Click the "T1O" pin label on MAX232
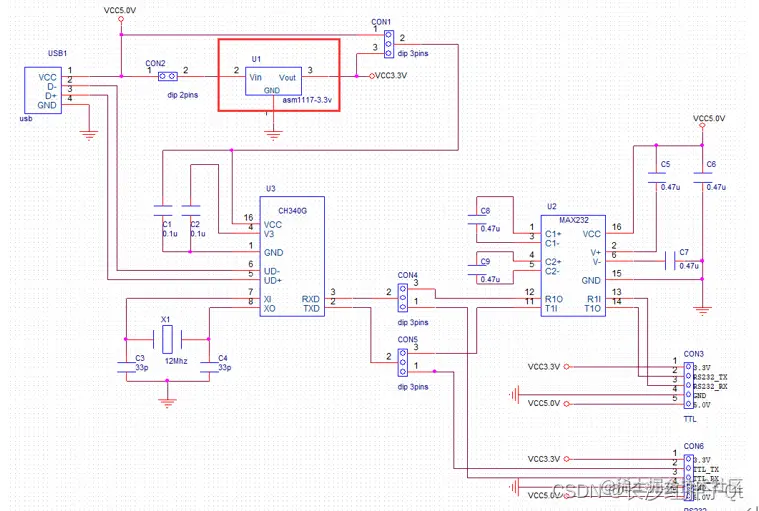The height and width of the screenshot is (511, 759). (x=592, y=308)
